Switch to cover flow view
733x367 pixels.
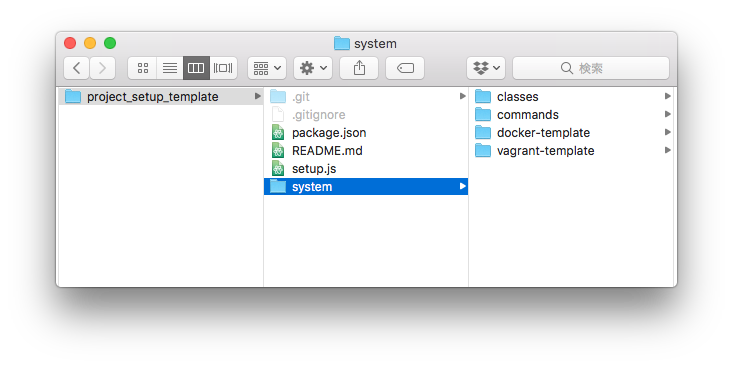223,68
